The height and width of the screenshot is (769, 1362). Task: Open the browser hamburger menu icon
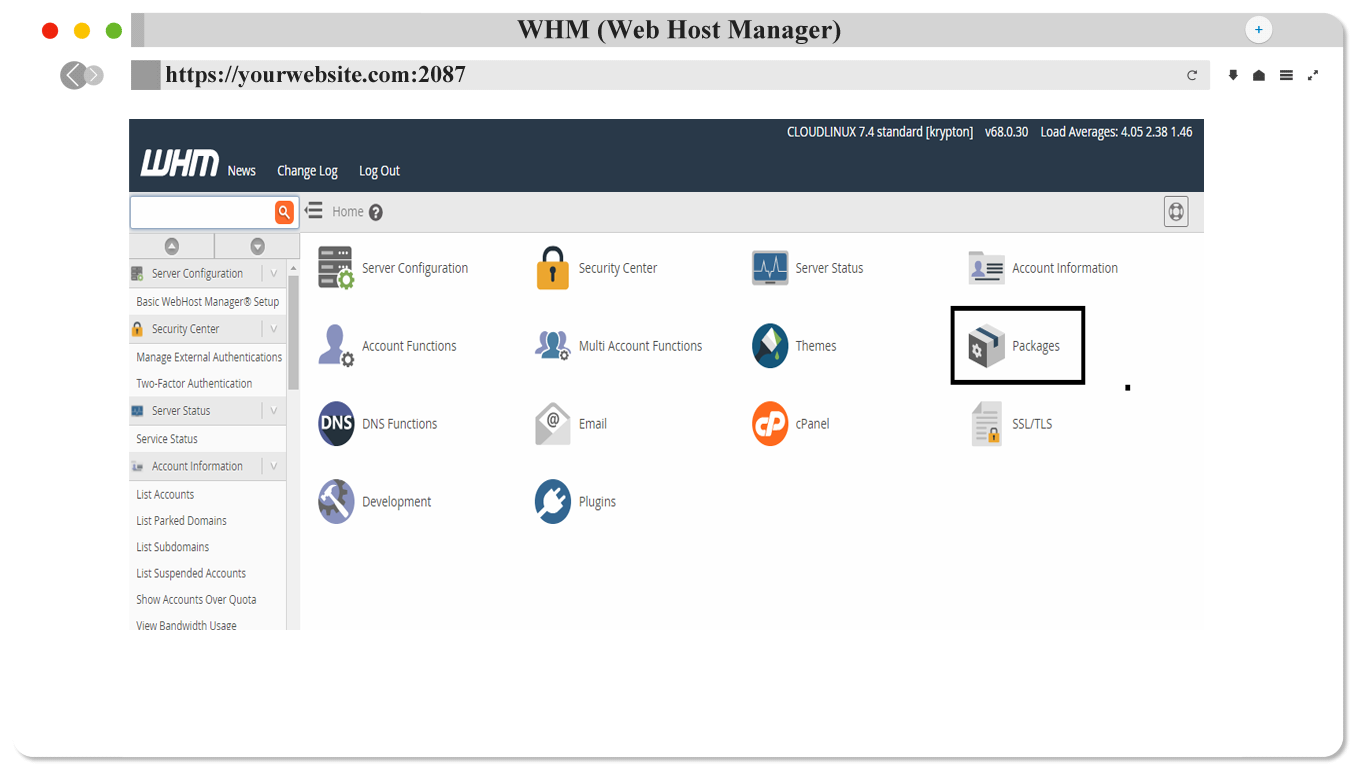pyautogui.click(x=1286, y=75)
